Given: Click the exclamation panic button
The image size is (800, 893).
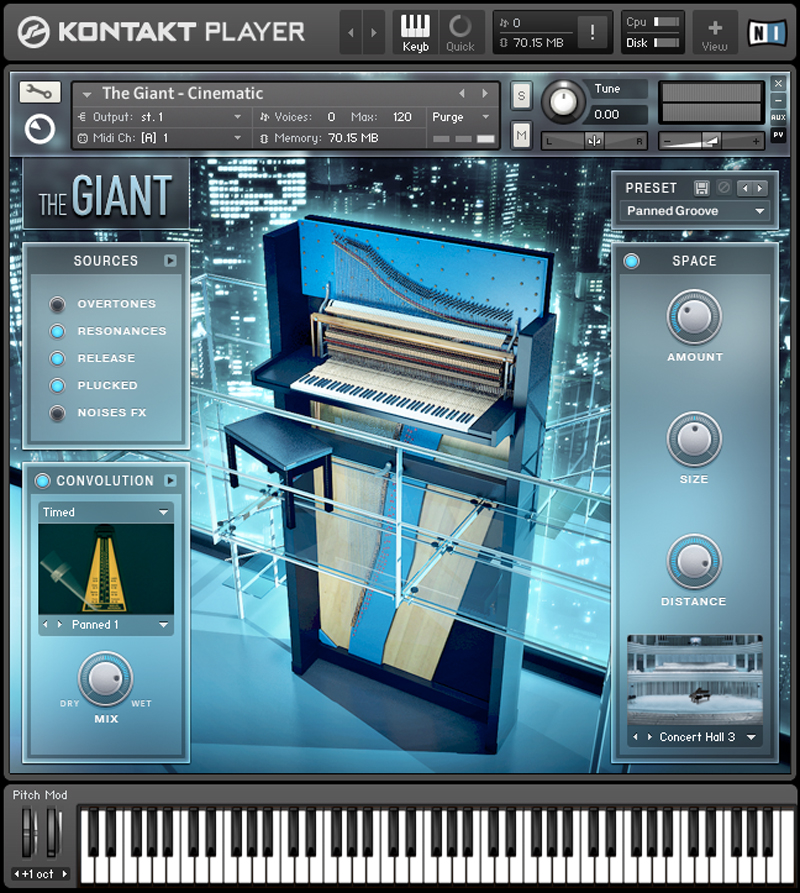Looking at the screenshot, I should (x=592, y=32).
